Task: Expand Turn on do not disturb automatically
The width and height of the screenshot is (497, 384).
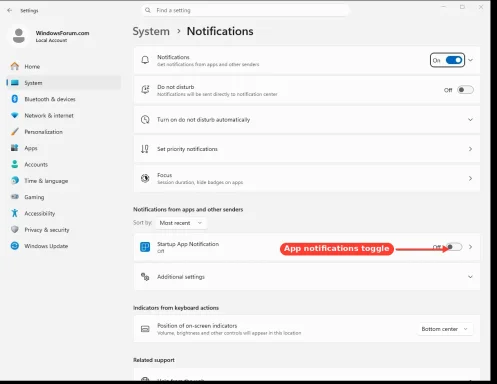Action: tap(470, 119)
